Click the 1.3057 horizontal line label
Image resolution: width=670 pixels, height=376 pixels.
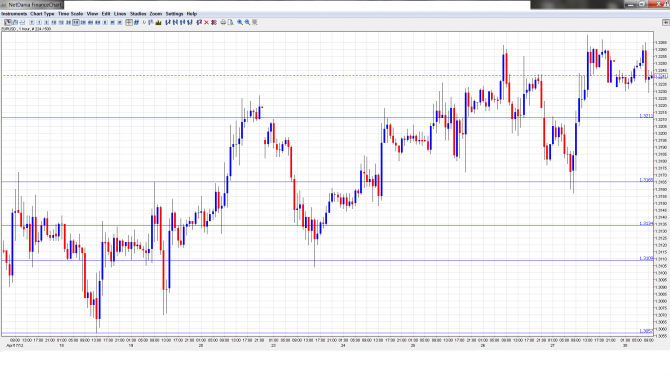646,331
